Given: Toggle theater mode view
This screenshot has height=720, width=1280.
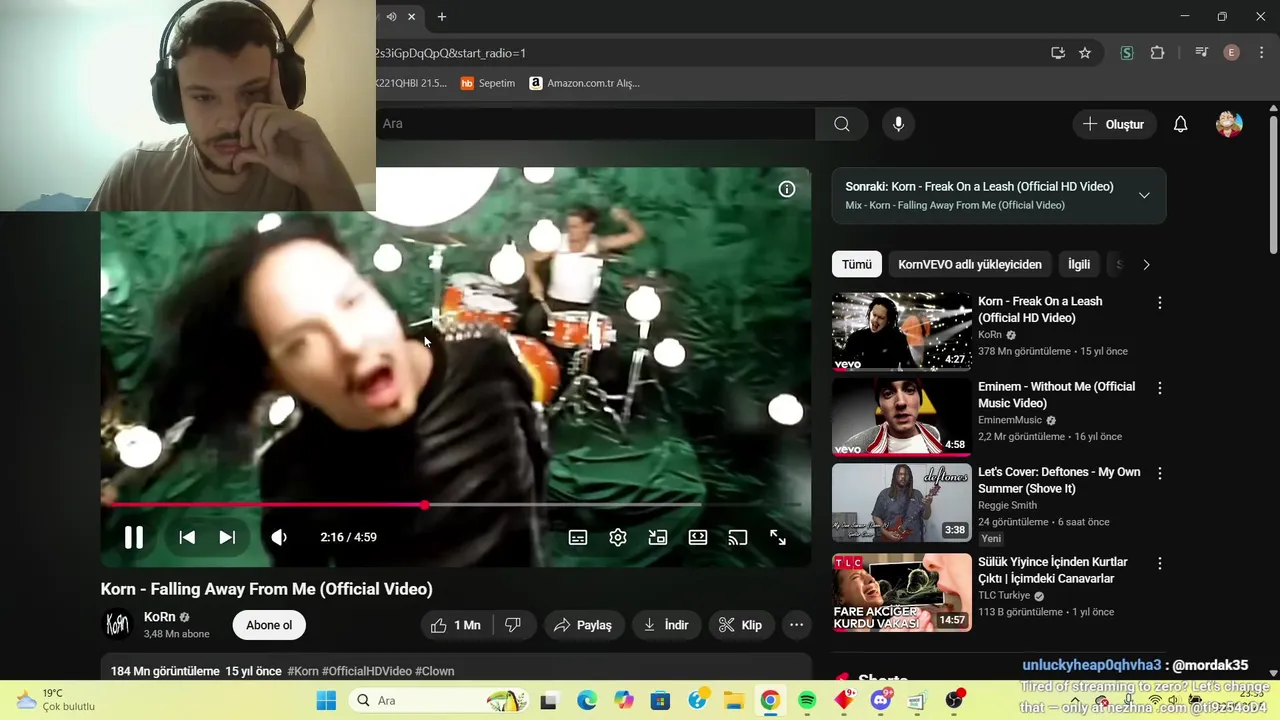Looking at the screenshot, I should 698,537.
